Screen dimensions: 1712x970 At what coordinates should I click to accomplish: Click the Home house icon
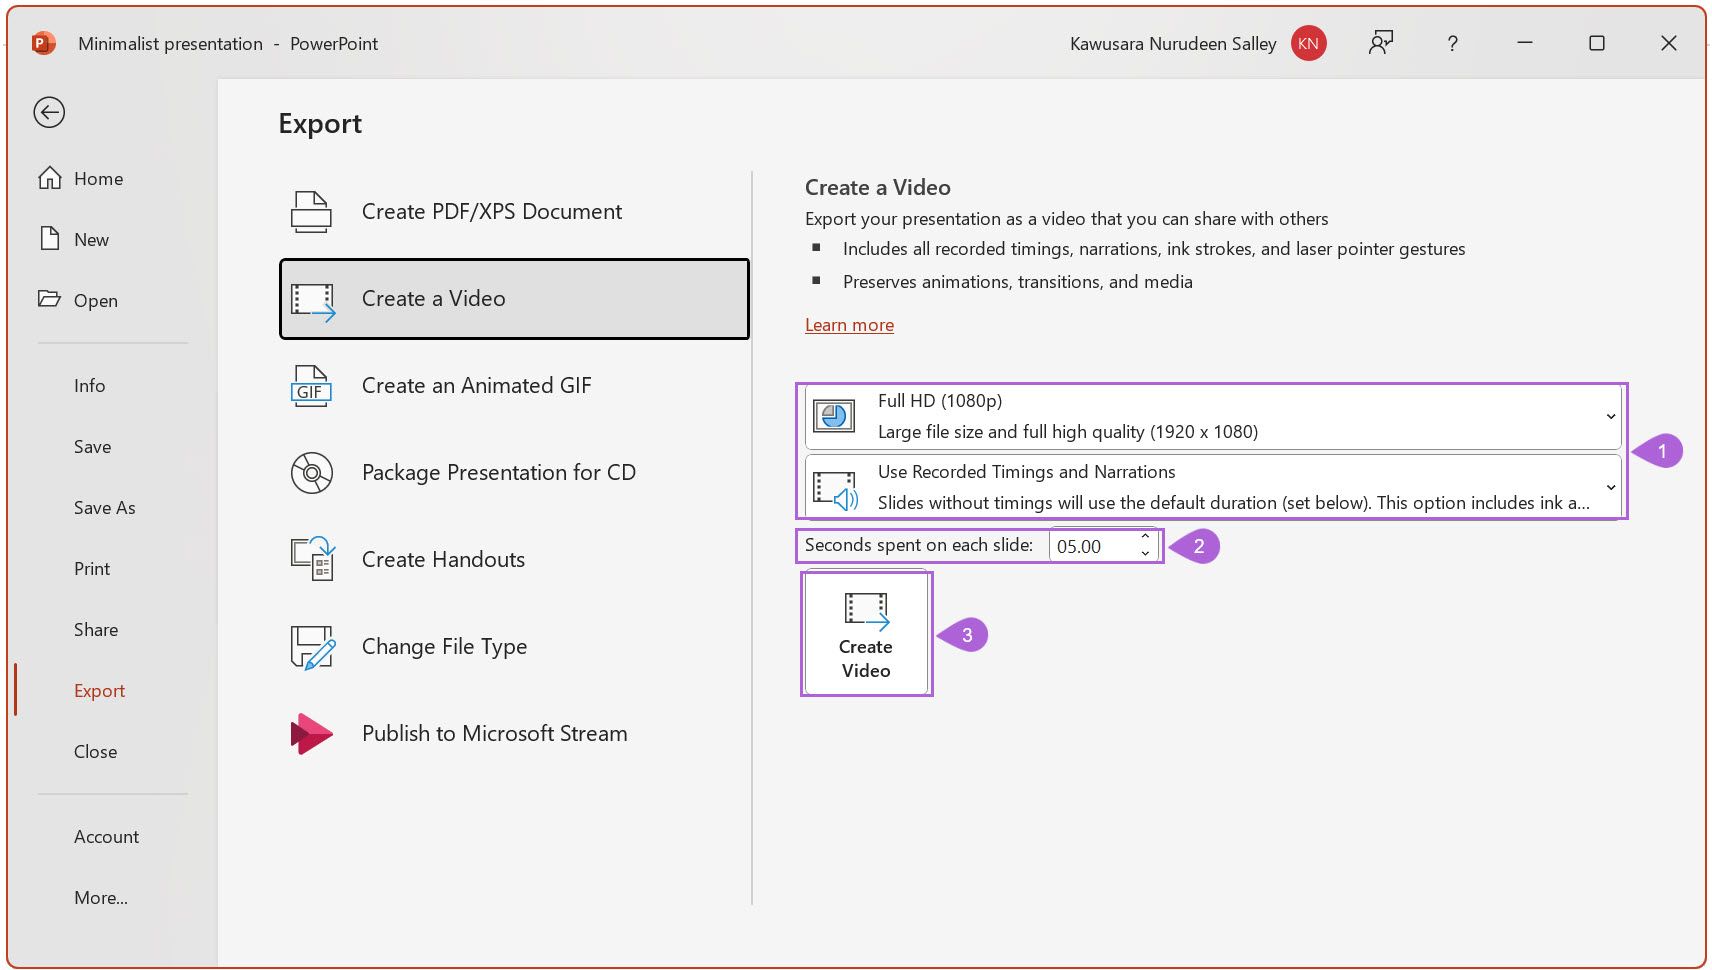pos(50,178)
